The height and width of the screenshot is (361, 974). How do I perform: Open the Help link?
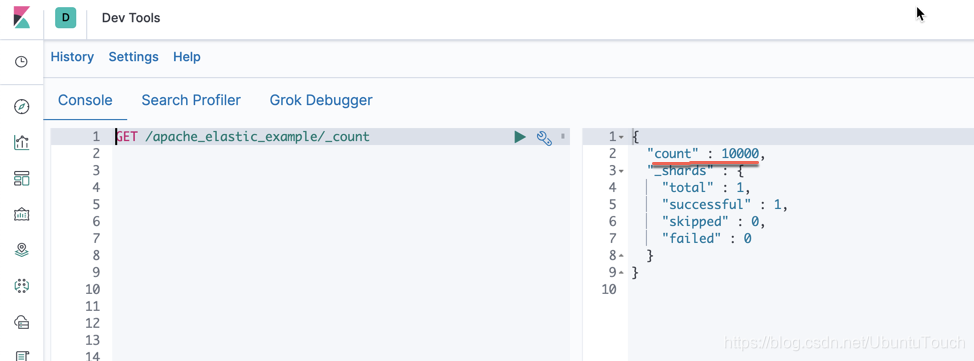coord(187,57)
